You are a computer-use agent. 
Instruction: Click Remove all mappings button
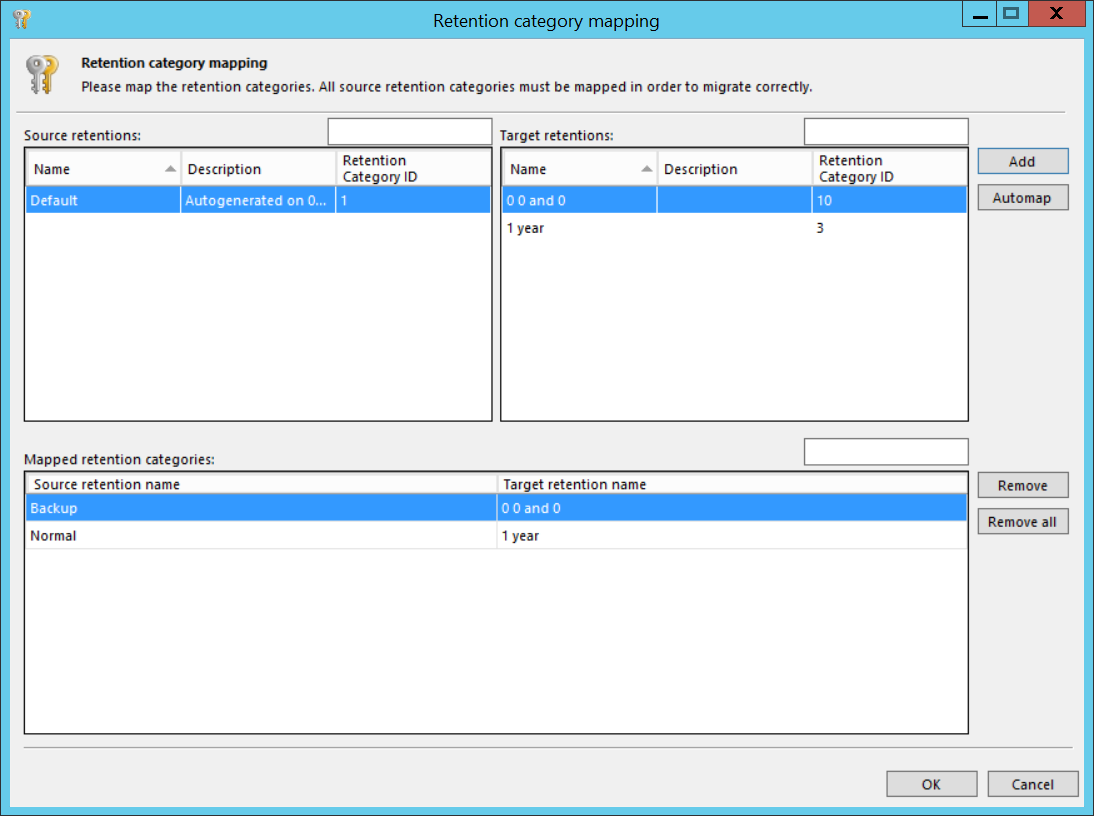click(1022, 522)
